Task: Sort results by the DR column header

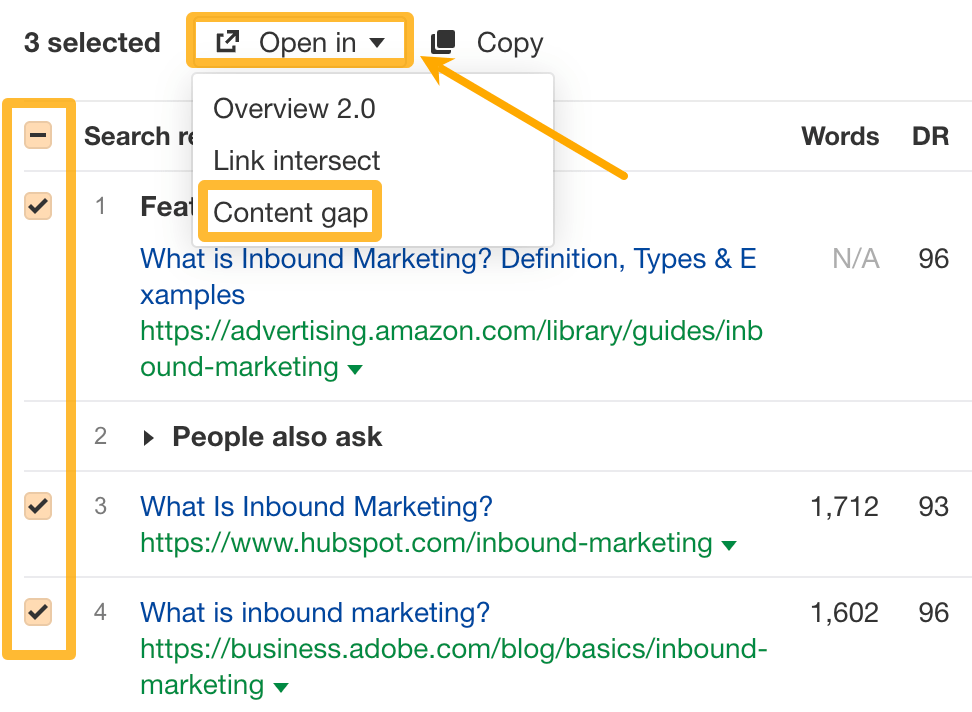Action: [931, 136]
